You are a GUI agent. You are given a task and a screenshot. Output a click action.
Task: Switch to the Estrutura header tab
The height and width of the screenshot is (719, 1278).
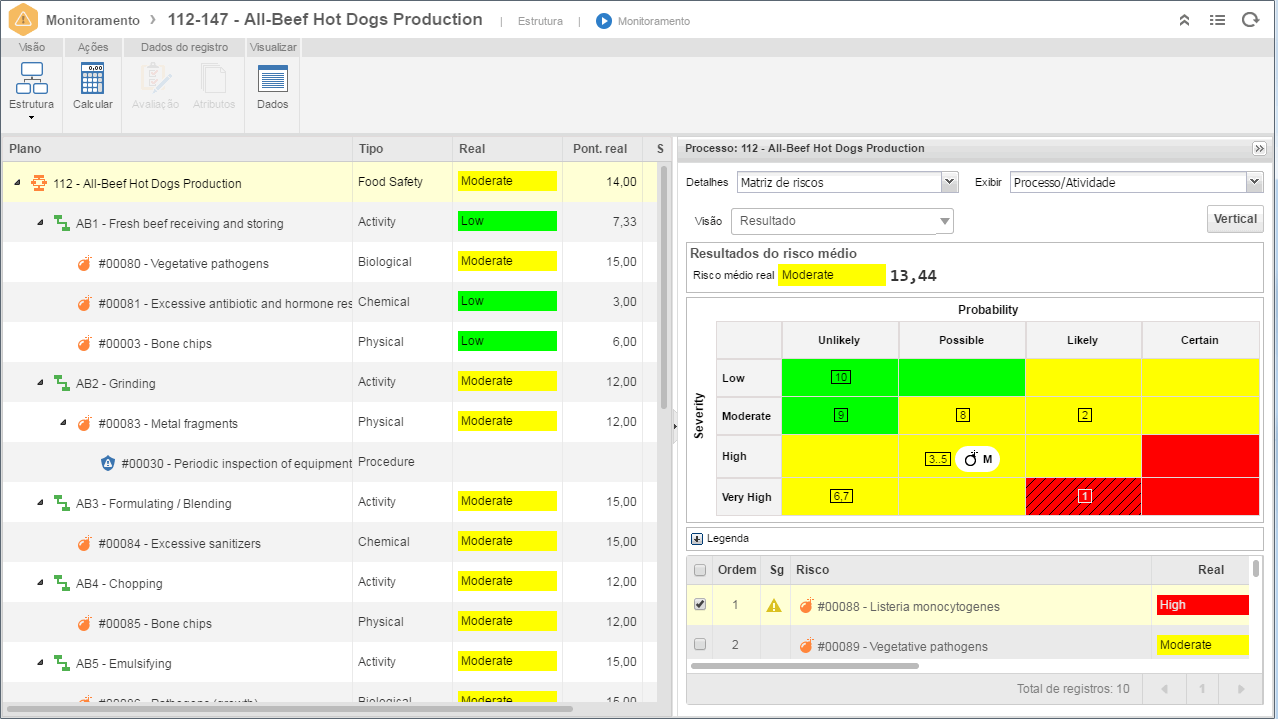tap(540, 21)
